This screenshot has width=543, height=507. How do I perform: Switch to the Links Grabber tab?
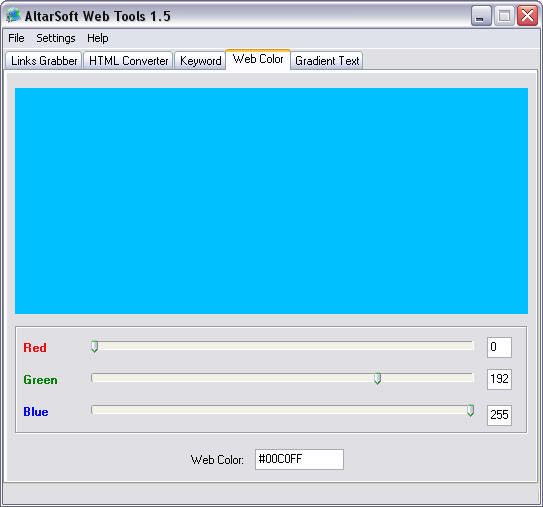point(44,61)
